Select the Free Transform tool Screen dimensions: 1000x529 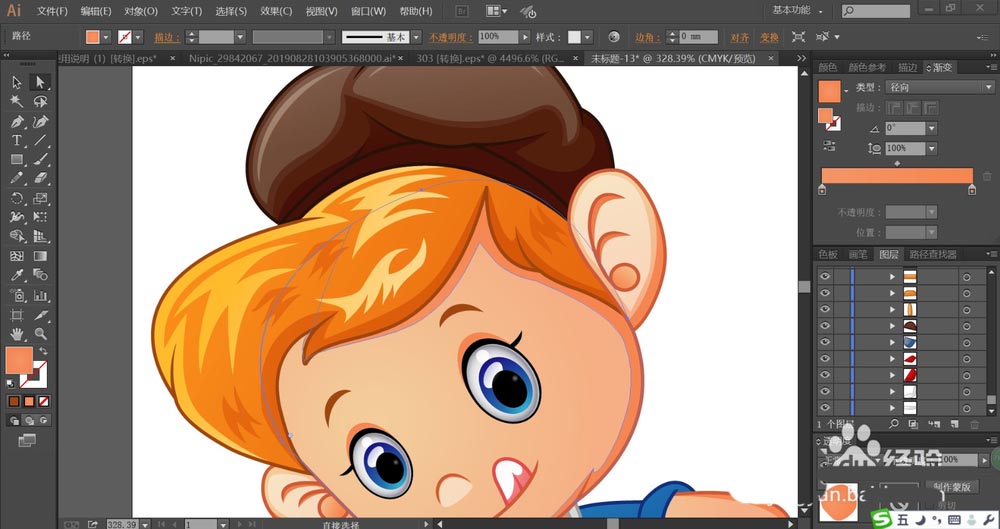pyautogui.click(x=40, y=218)
